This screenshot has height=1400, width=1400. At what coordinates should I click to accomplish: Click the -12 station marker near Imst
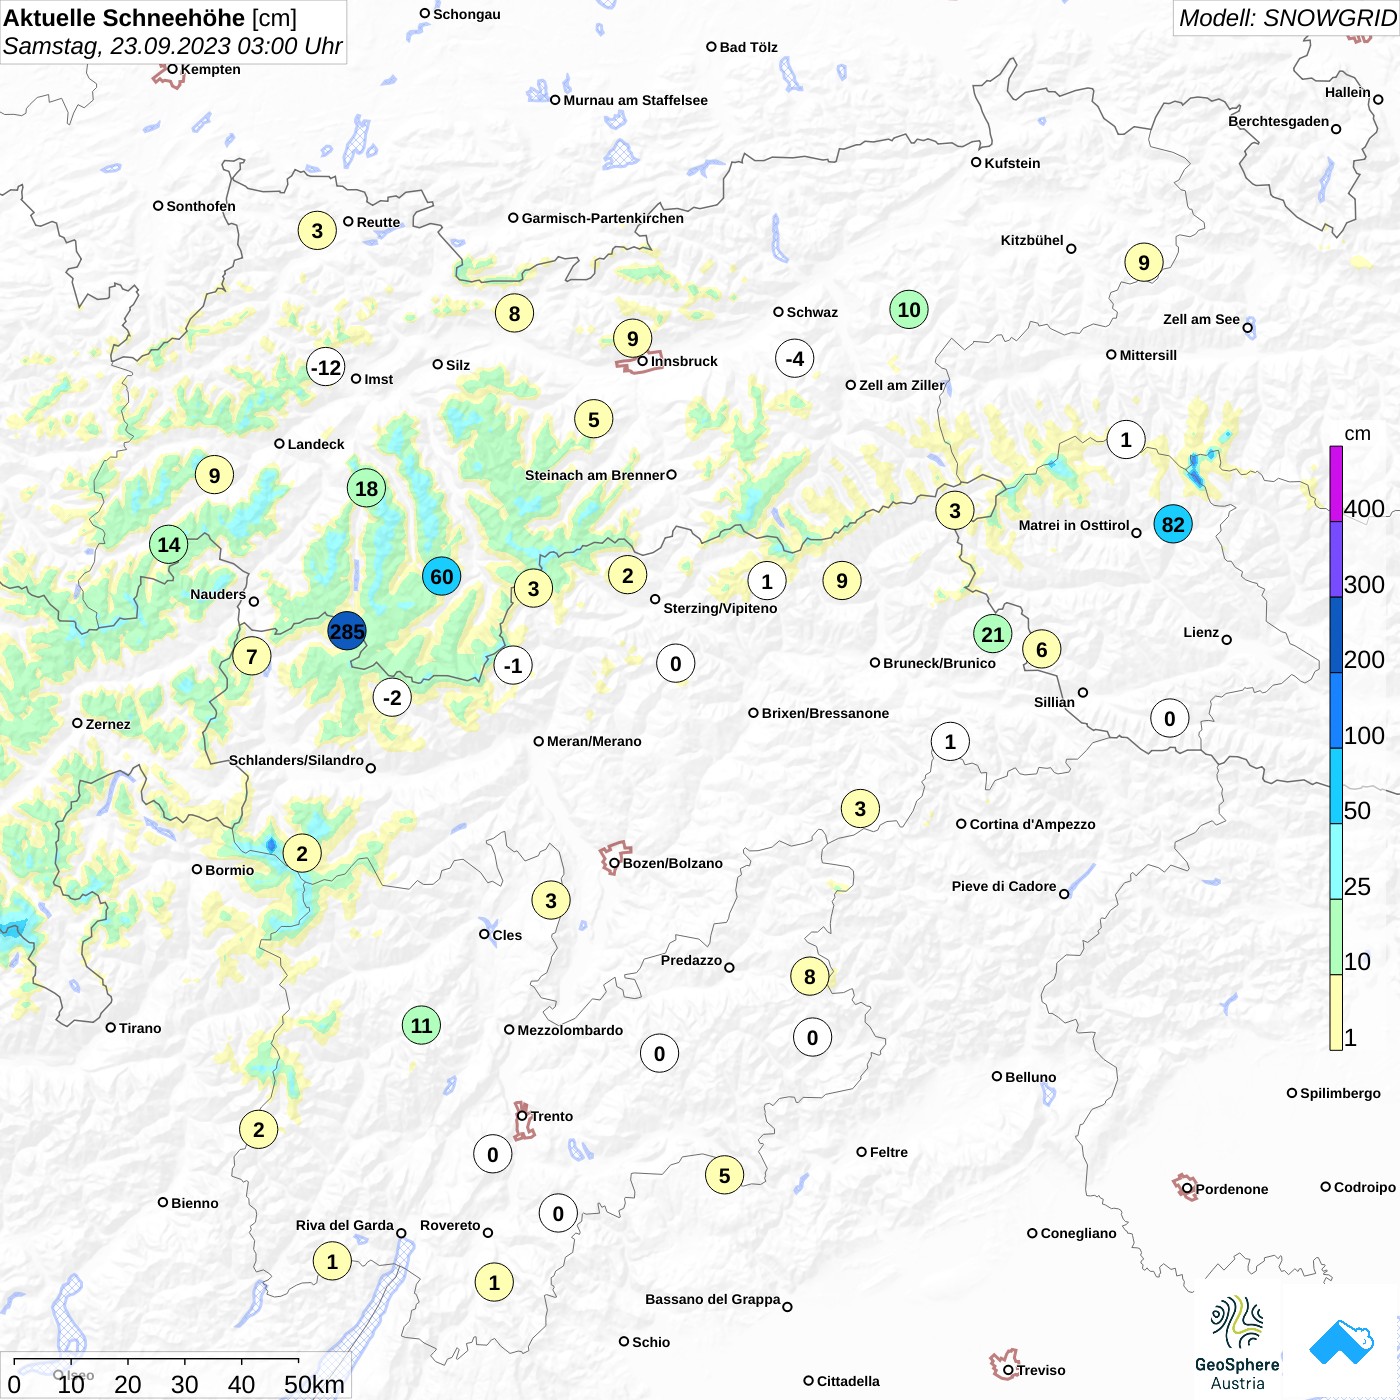pos(326,367)
